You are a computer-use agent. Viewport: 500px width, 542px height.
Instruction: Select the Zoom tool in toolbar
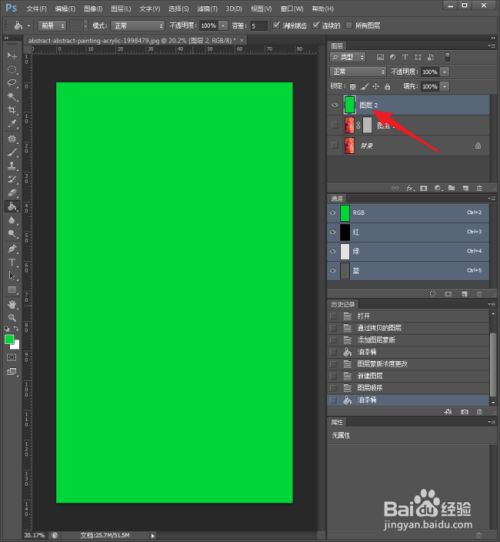point(12,318)
